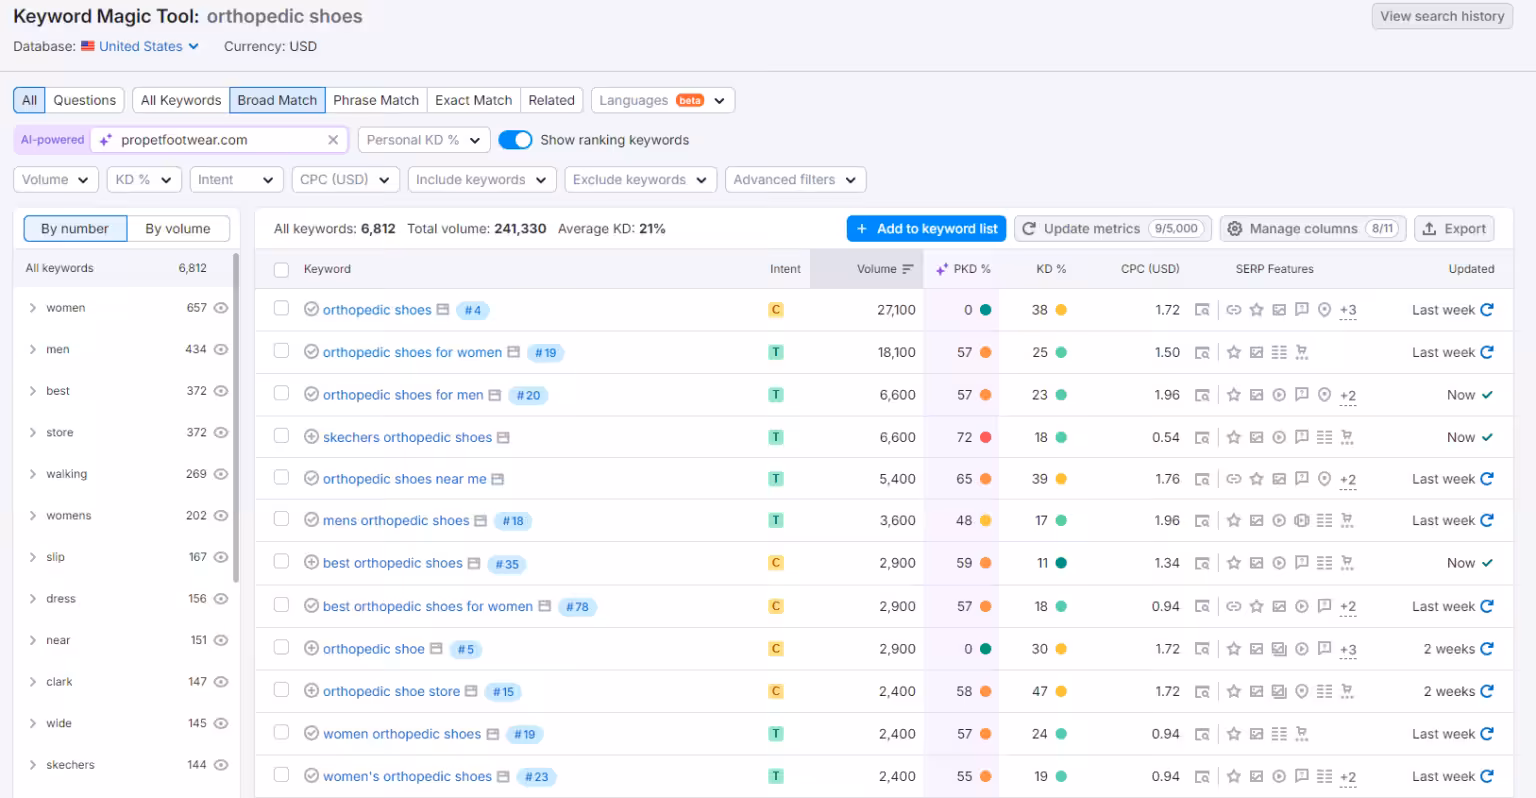Click the link icon in orthopedic shoes near me row
Screen dimensions: 1536x798
[1234, 479]
